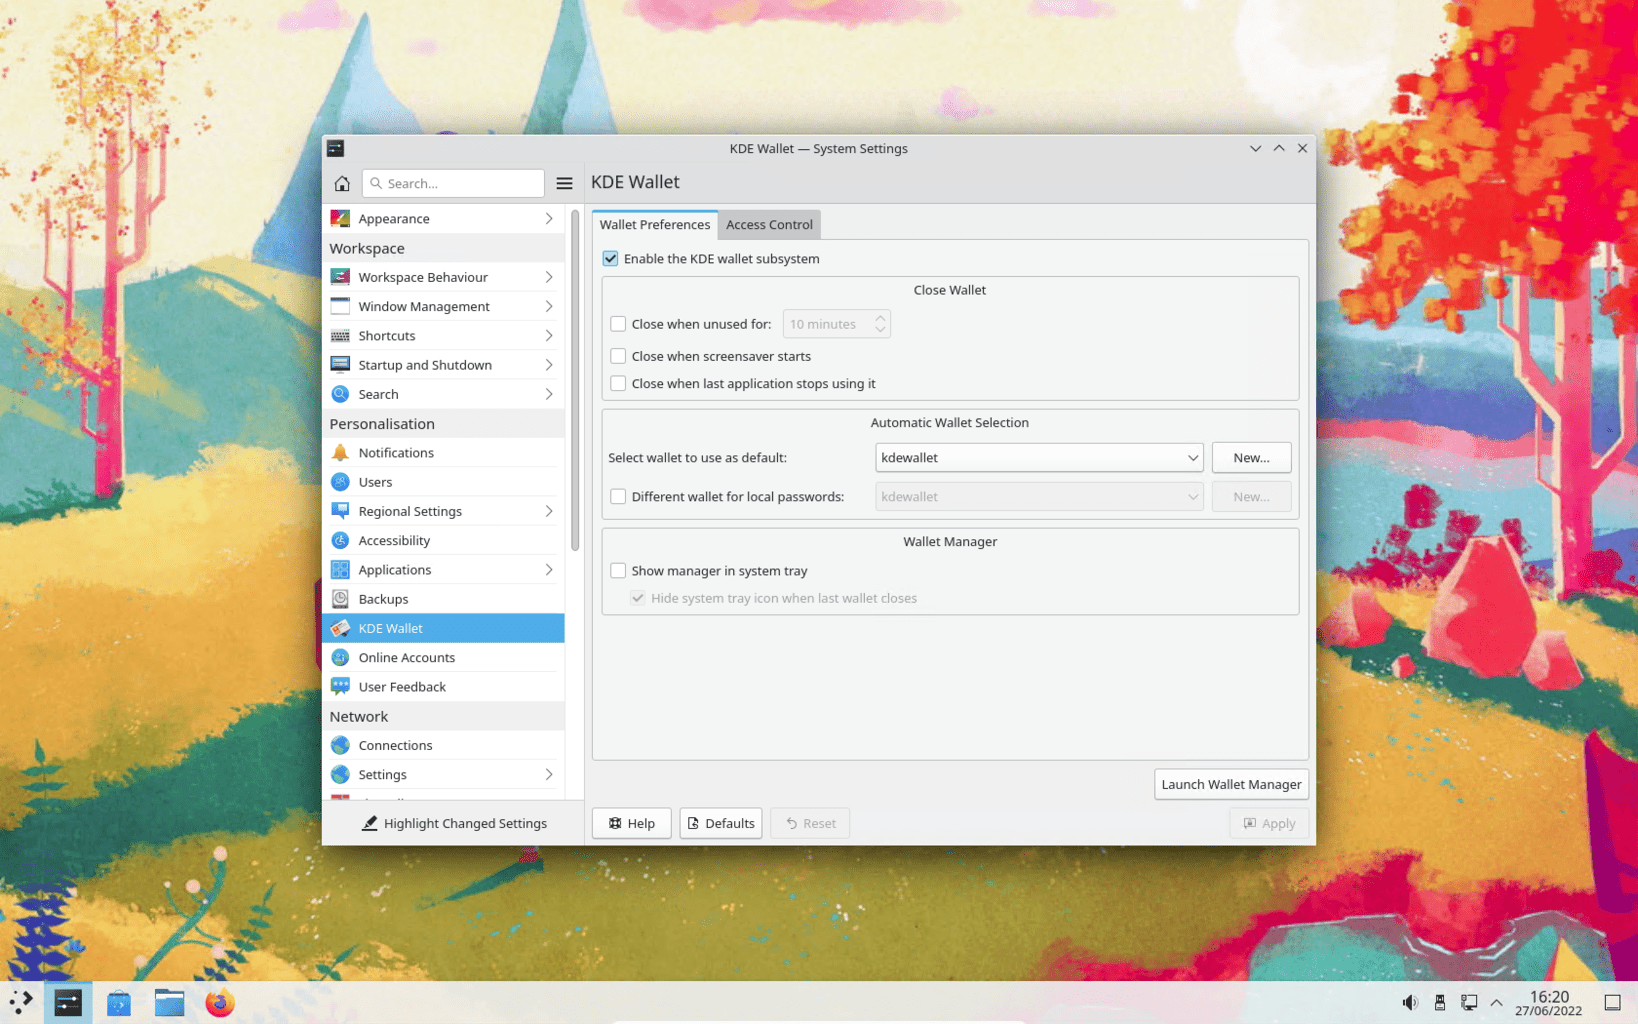1638x1024 pixels.
Task: Click the Users icon in sidebar
Action: tap(340, 482)
